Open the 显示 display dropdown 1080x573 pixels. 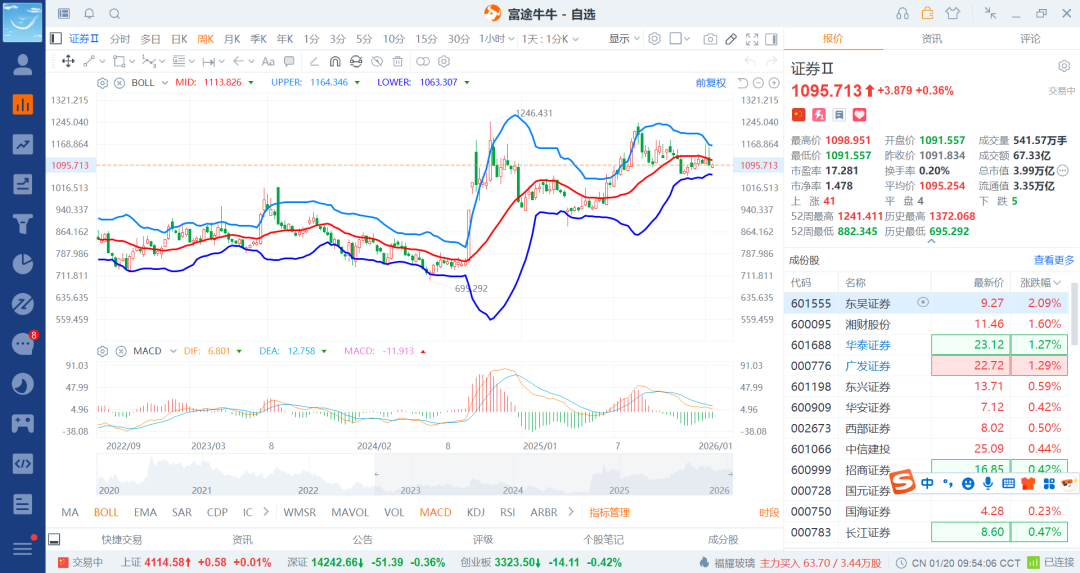pos(625,39)
